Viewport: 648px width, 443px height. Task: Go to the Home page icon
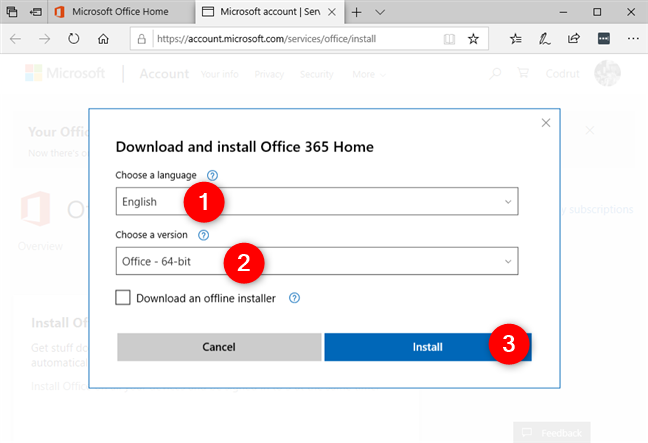coord(103,39)
